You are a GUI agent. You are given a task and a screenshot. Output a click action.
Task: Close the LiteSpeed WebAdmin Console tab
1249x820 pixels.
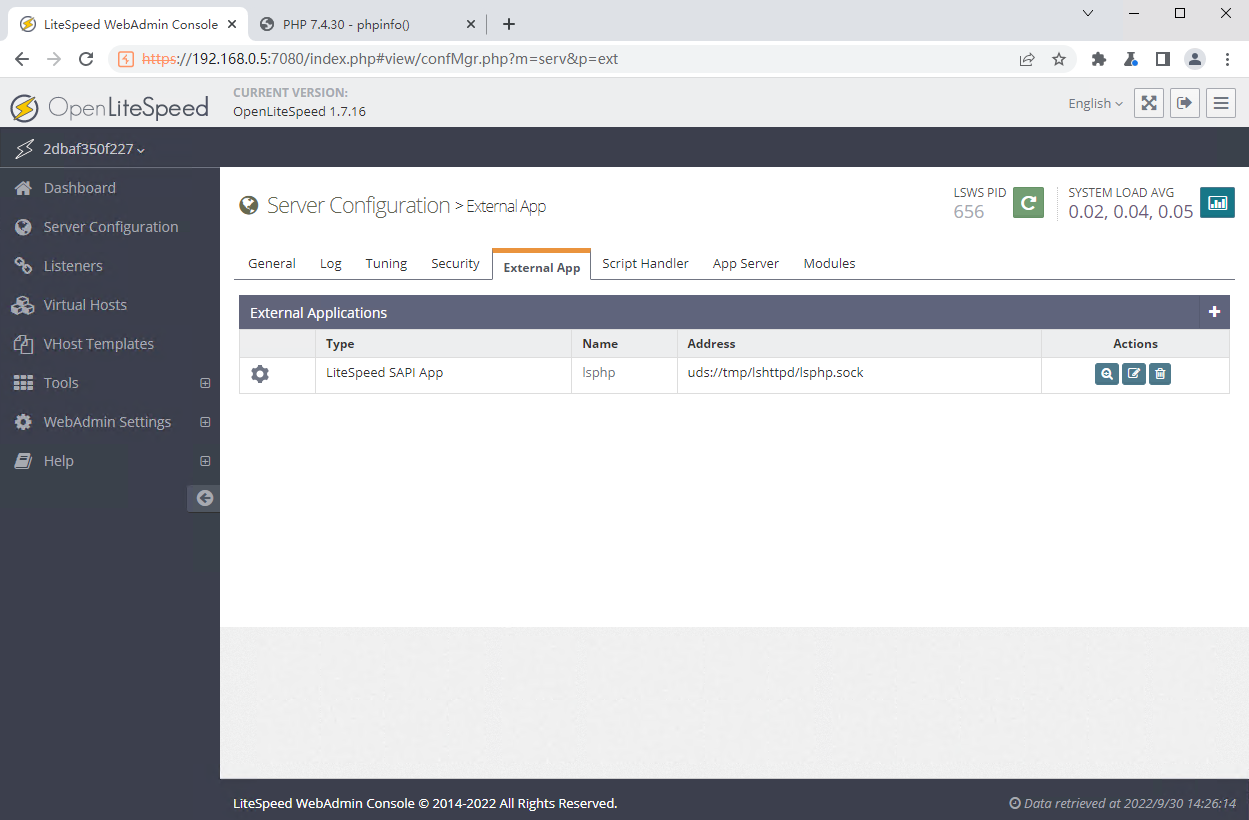(x=232, y=24)
